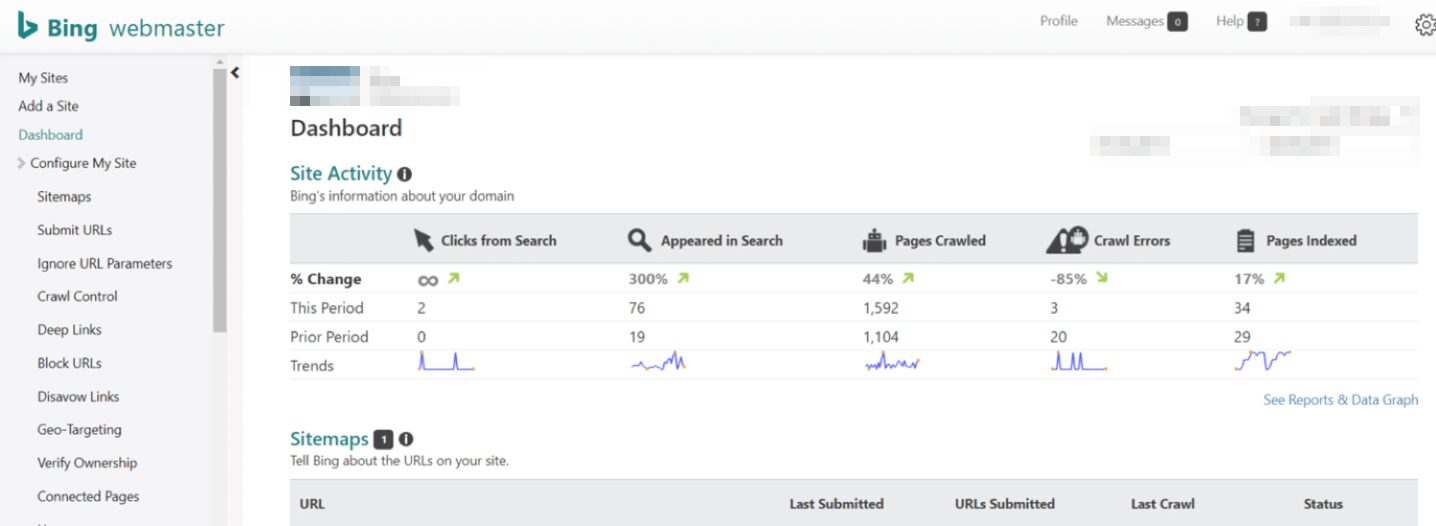The width and height of the screenshot is (1436, 526).
Task: Click See Reports & Data Graph link
Action: (x=1341, y=400)
